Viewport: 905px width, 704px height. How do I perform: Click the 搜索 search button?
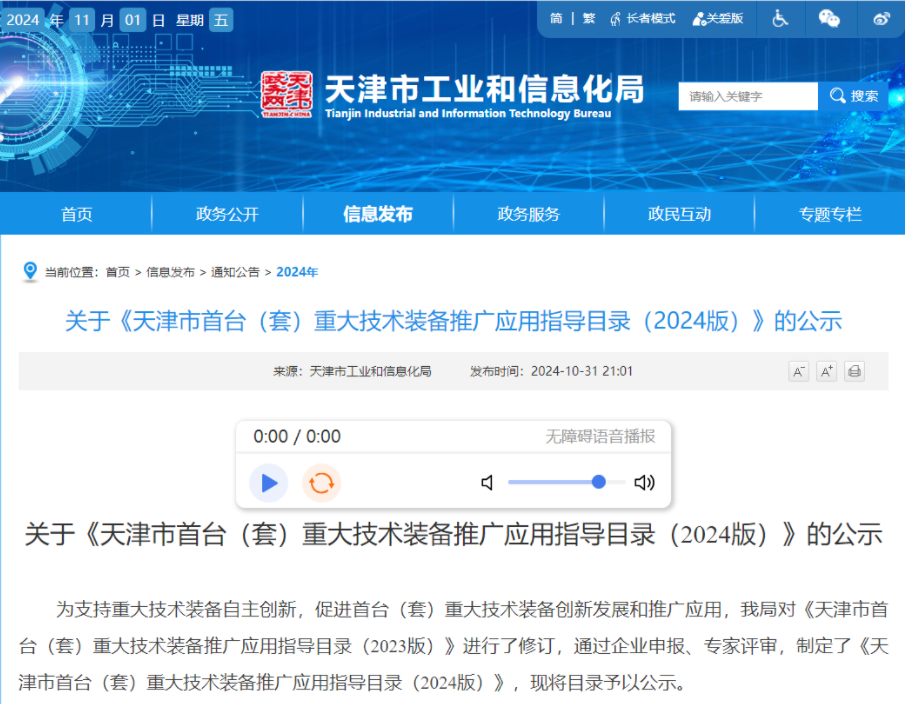pos(853,96)
